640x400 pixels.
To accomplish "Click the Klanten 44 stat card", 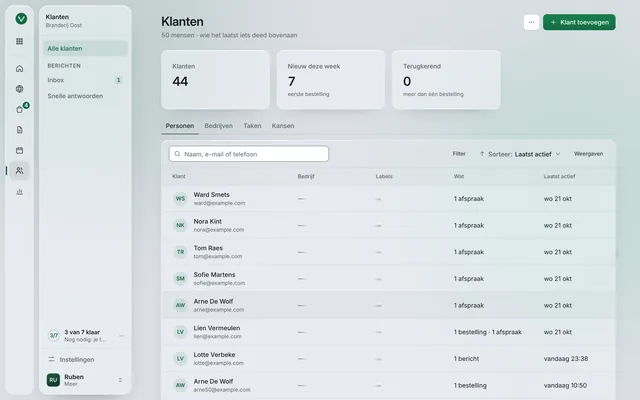I will click(215, 80).
